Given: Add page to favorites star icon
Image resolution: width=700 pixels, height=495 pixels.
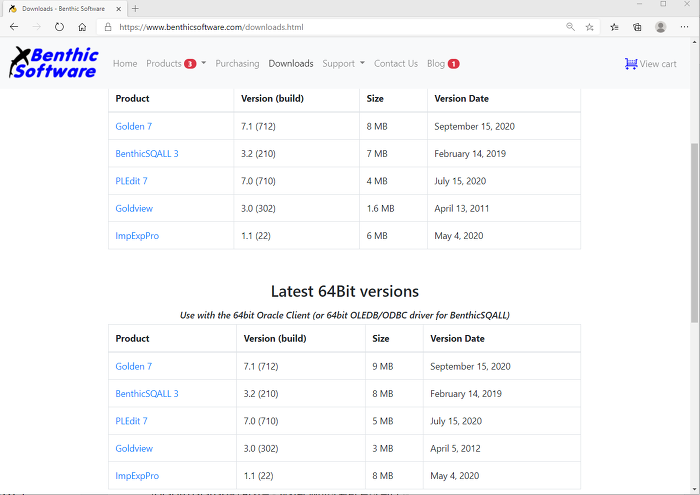Looking at the screenshot, I should coord(590,27).
